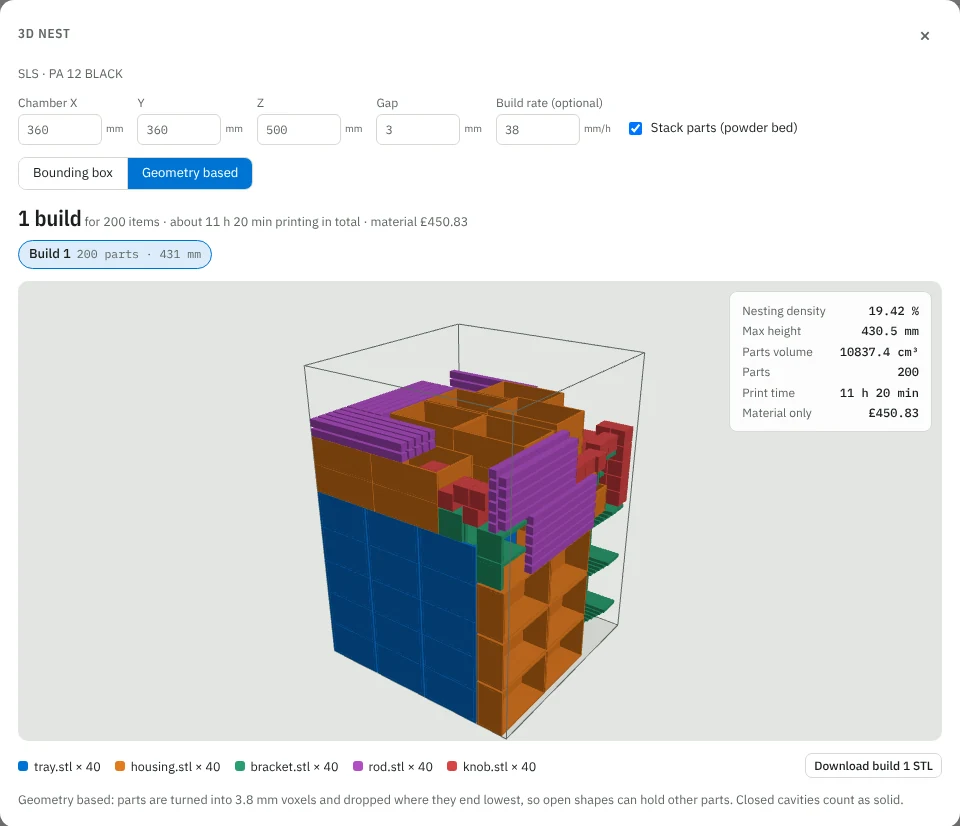The width and height of the screenshot is (960, 826).
Task: Click the Chamber X input field
Action: (60, 130)
